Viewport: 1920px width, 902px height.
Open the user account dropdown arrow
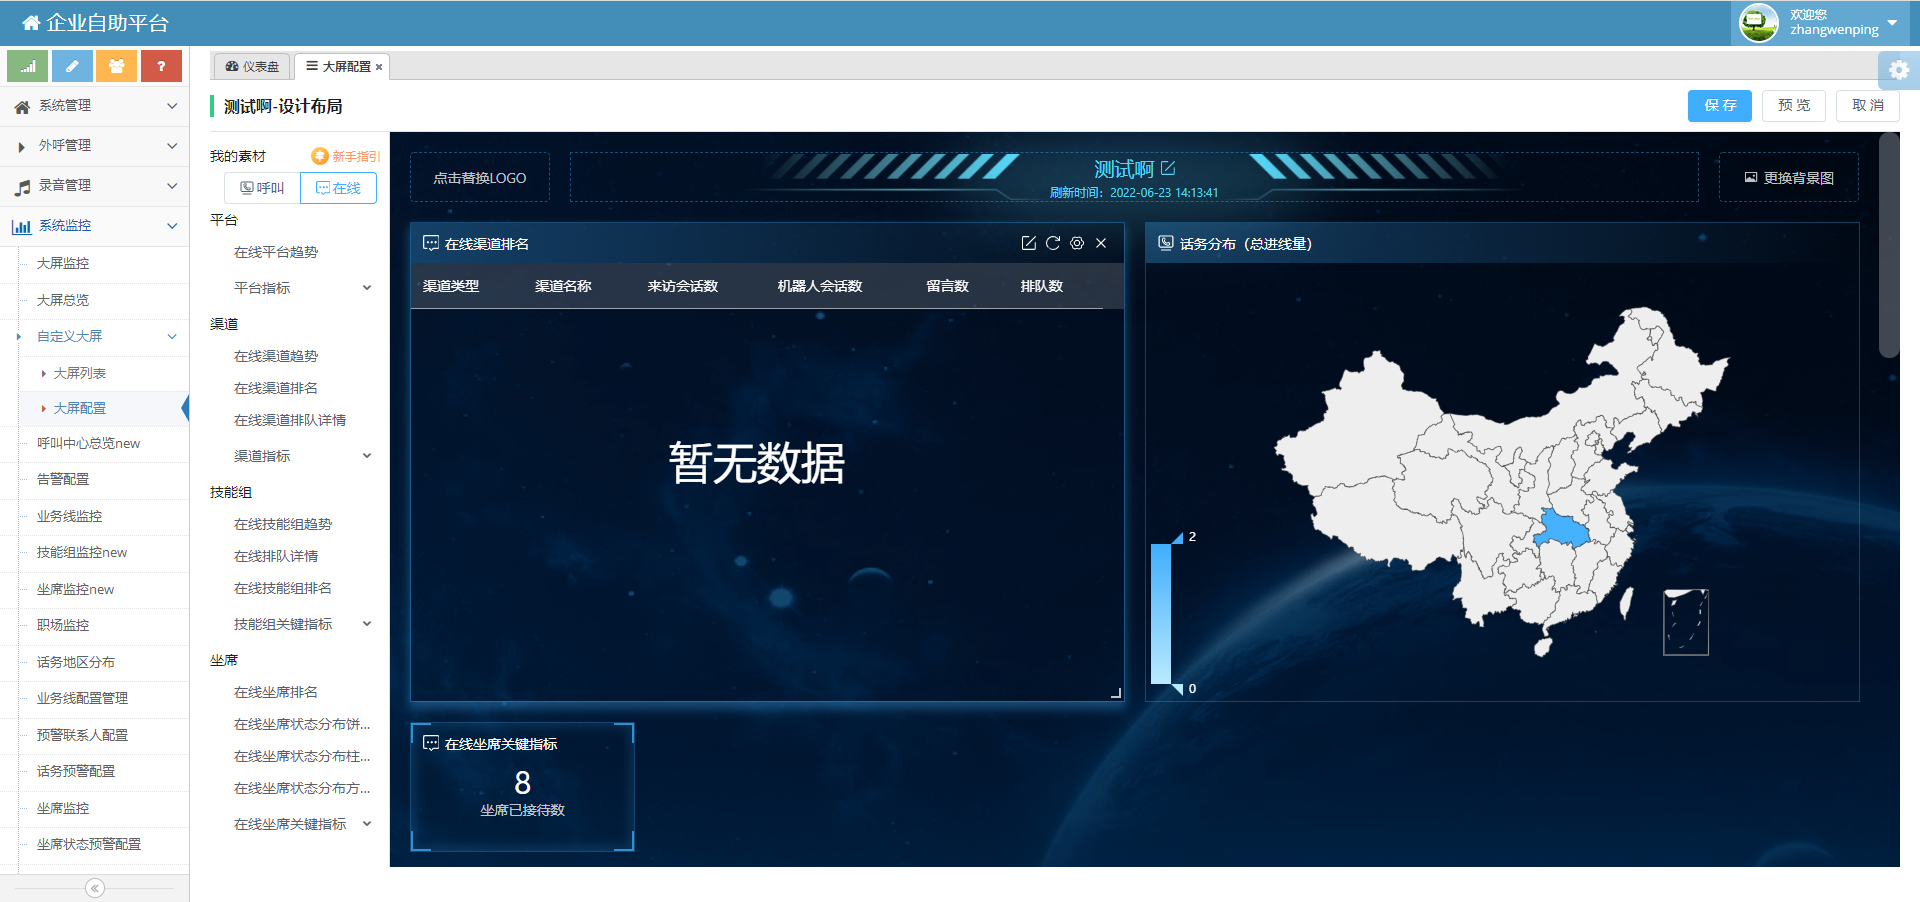[x=1892, y=23]
